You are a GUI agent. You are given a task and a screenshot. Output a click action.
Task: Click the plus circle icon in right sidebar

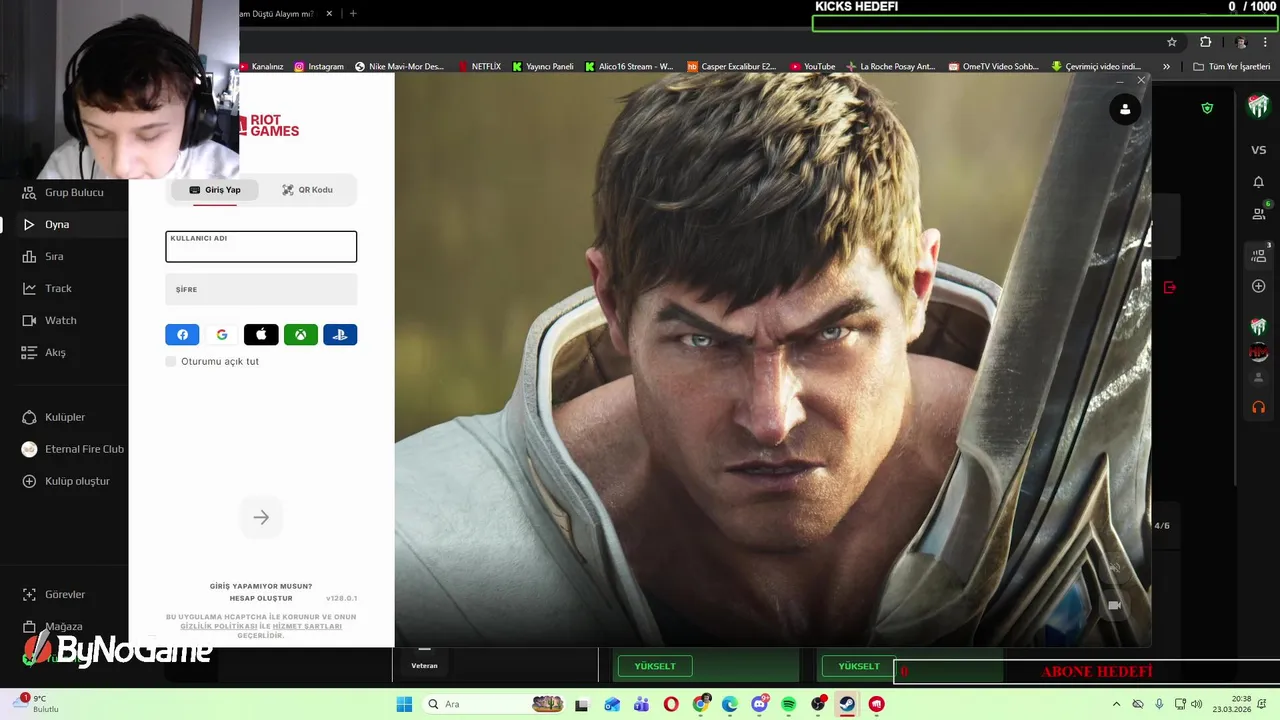1259,287
